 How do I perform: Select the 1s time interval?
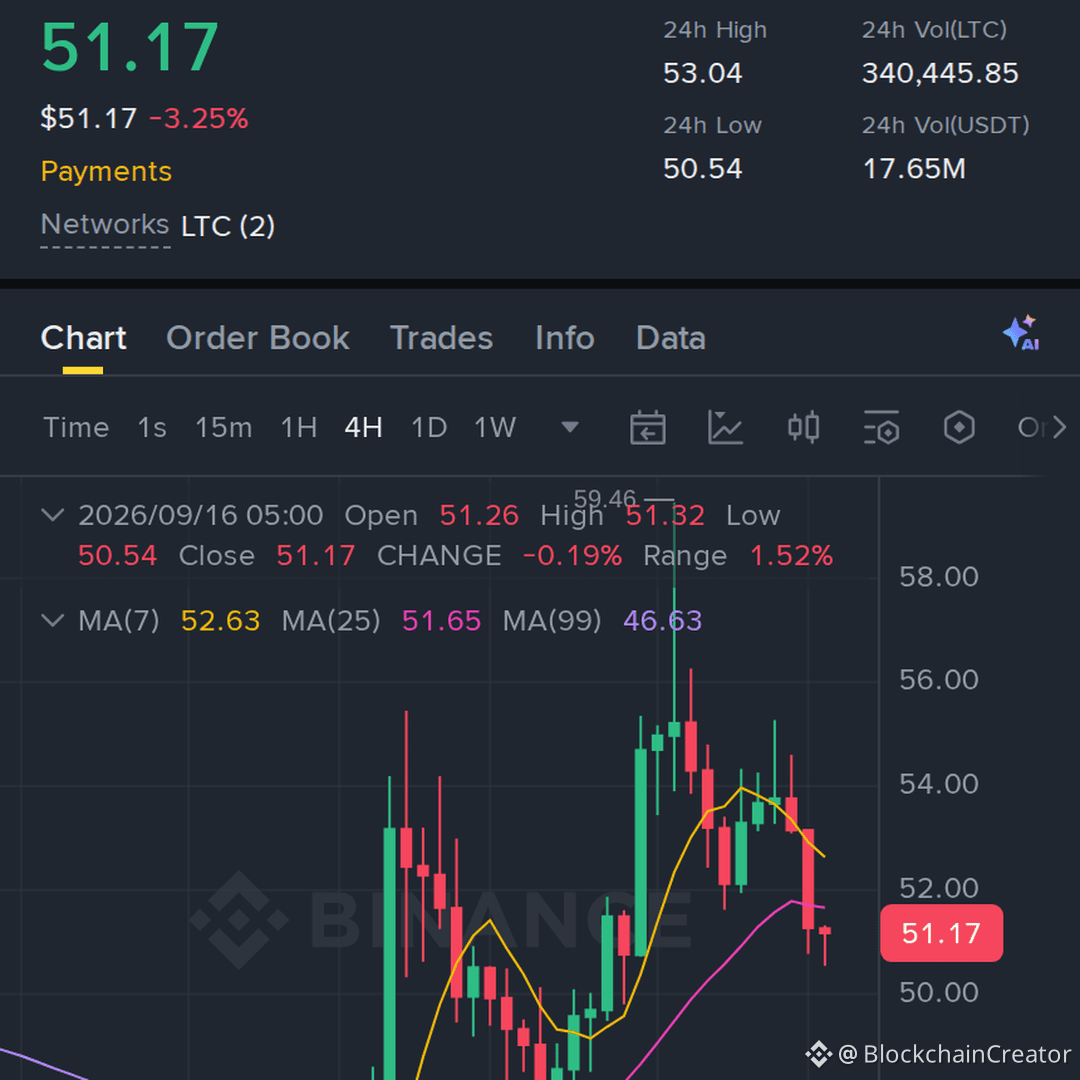click(x=152, y=428)
